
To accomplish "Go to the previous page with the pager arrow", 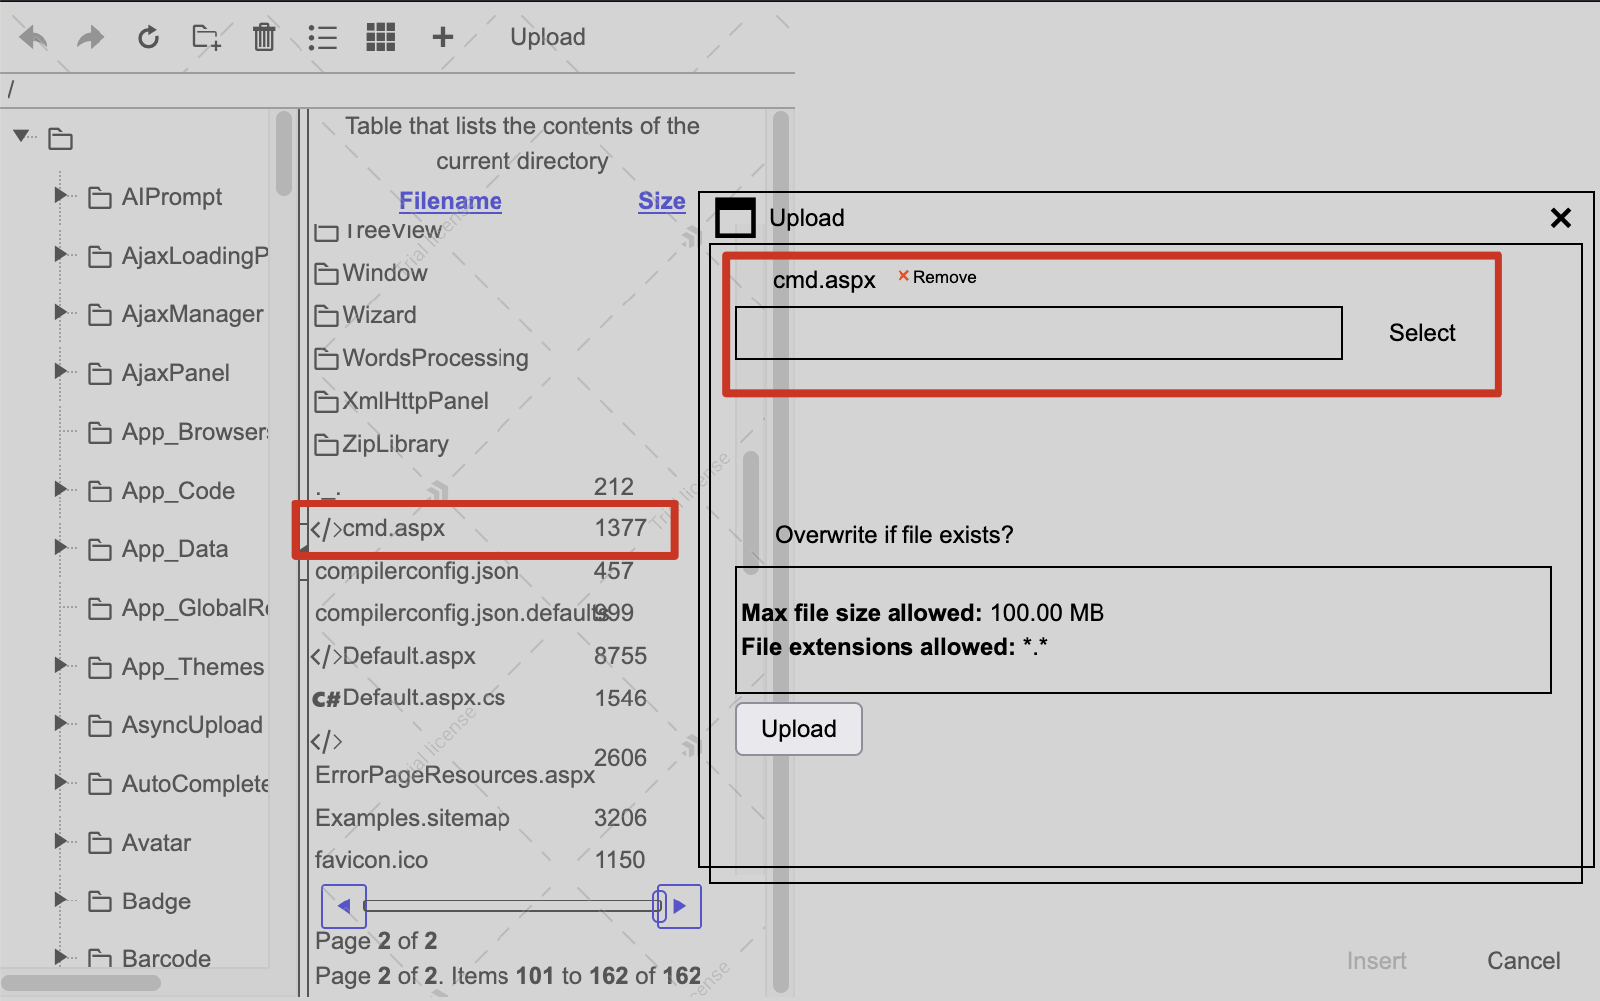I will click(x=344, y=906).
